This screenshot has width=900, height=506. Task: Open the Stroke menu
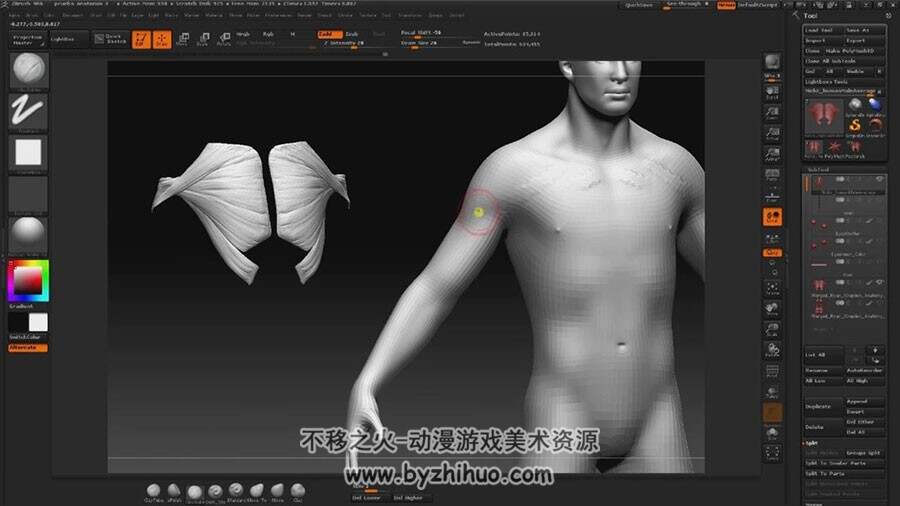pyautogui.click(x=346, y=15)
